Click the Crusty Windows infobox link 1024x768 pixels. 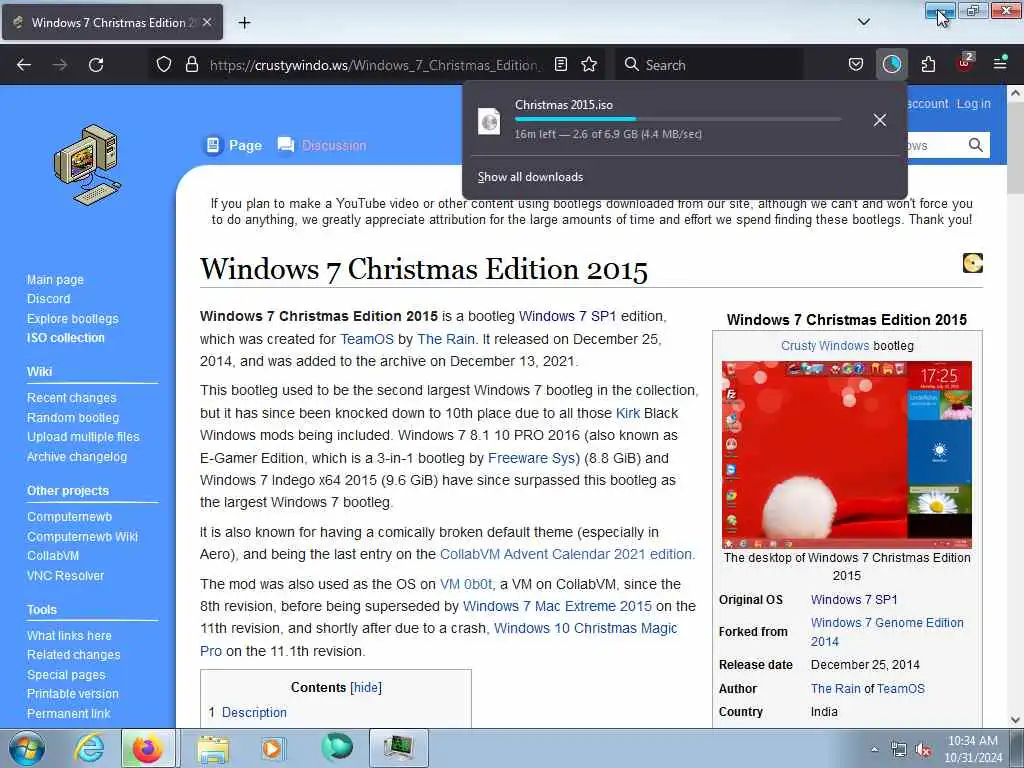[x=825, y=345]
